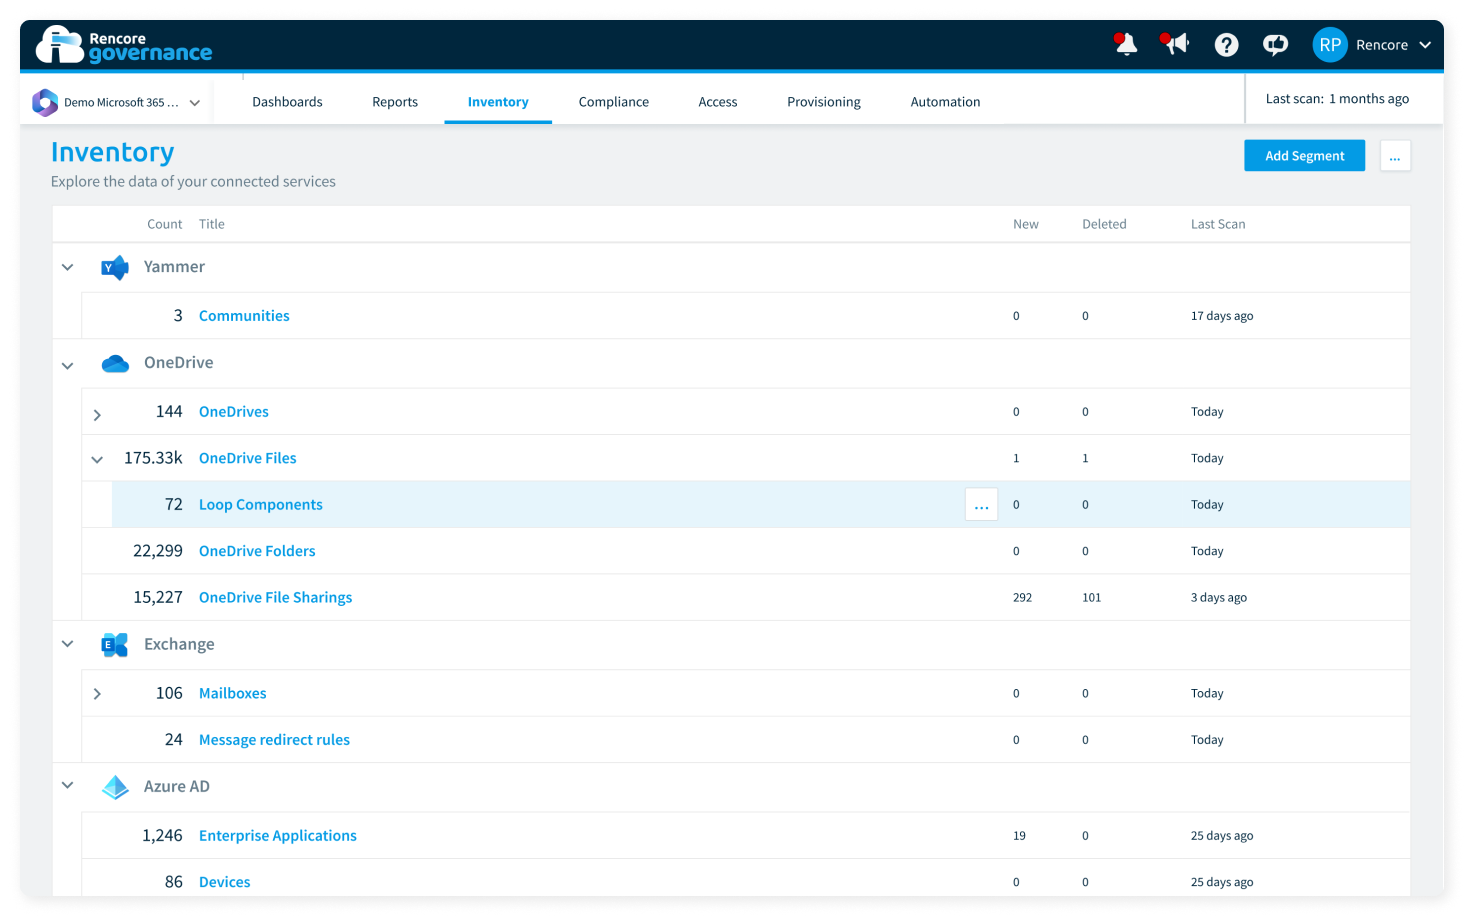Click the Exchange section title

pyautogui.click(x=179, y=645)
